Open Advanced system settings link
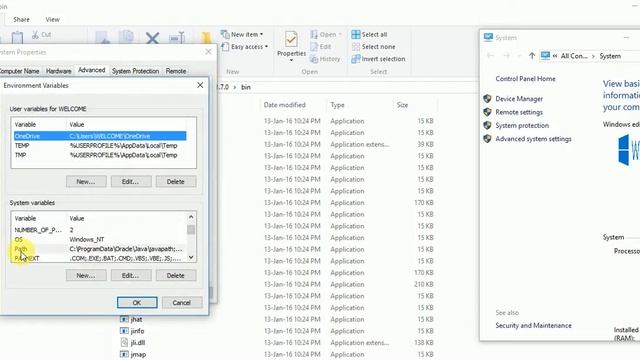This screenshot has height=360, width=640. (533, 139)
